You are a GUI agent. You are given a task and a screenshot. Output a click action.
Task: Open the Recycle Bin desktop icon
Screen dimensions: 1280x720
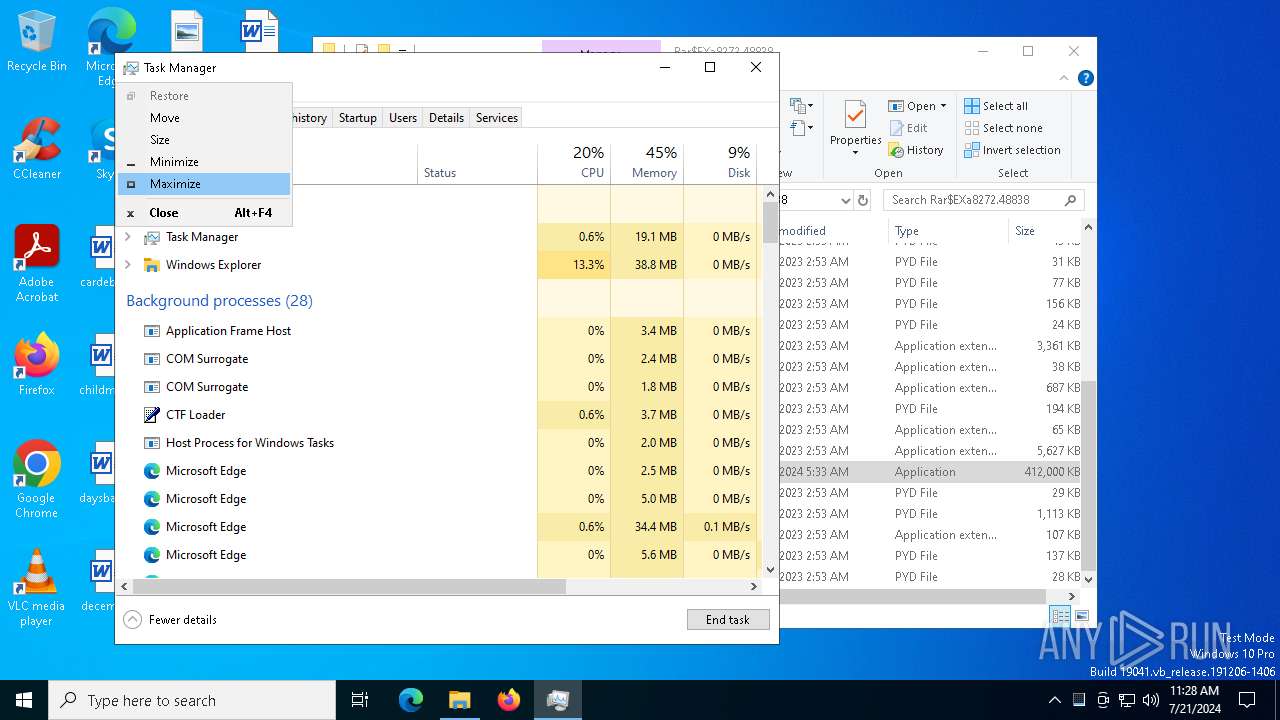37,42
